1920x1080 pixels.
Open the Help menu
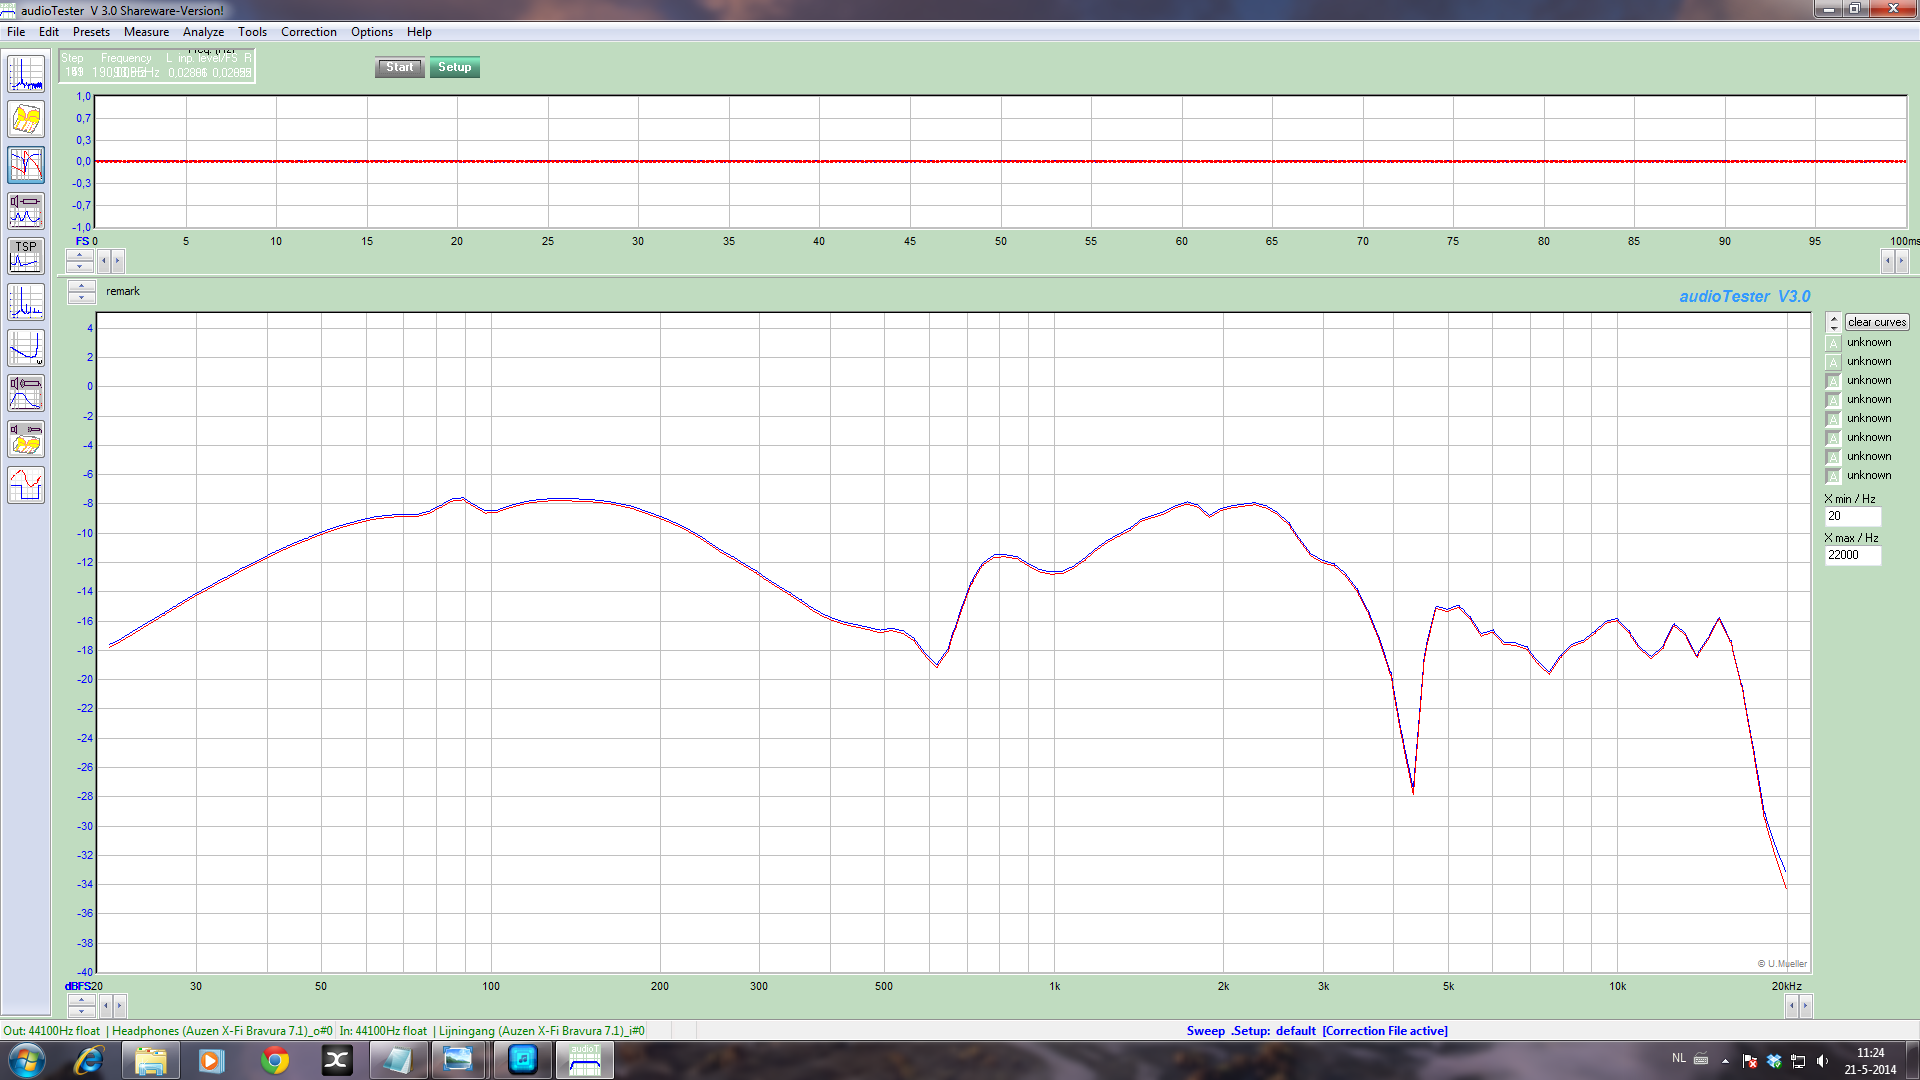pyautogui.click(x=419, y=32)
